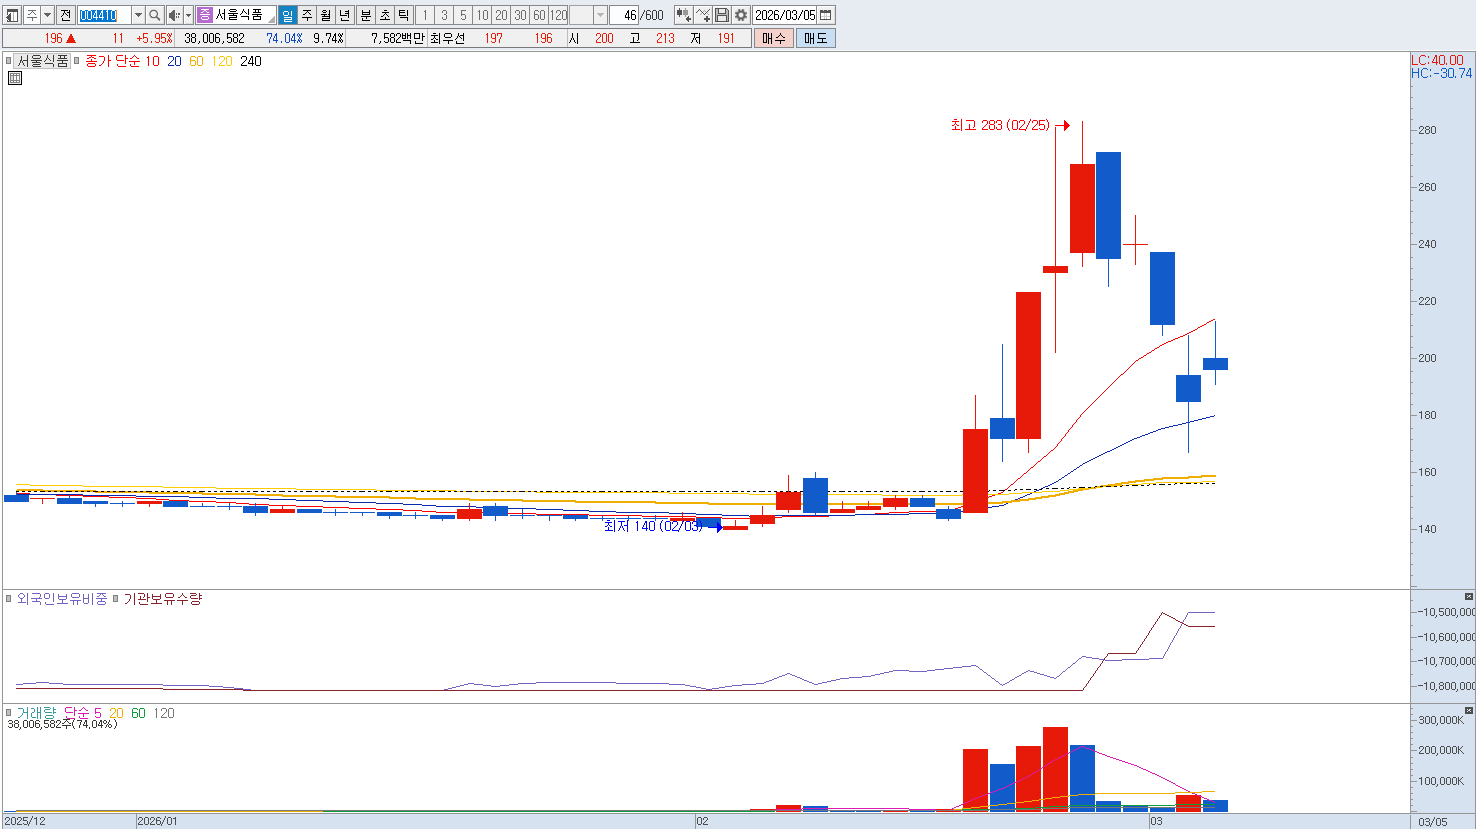Select the 분 minute chart tab
The height and width of the screenshot is (829, 1476).
[x=366, y=15]
